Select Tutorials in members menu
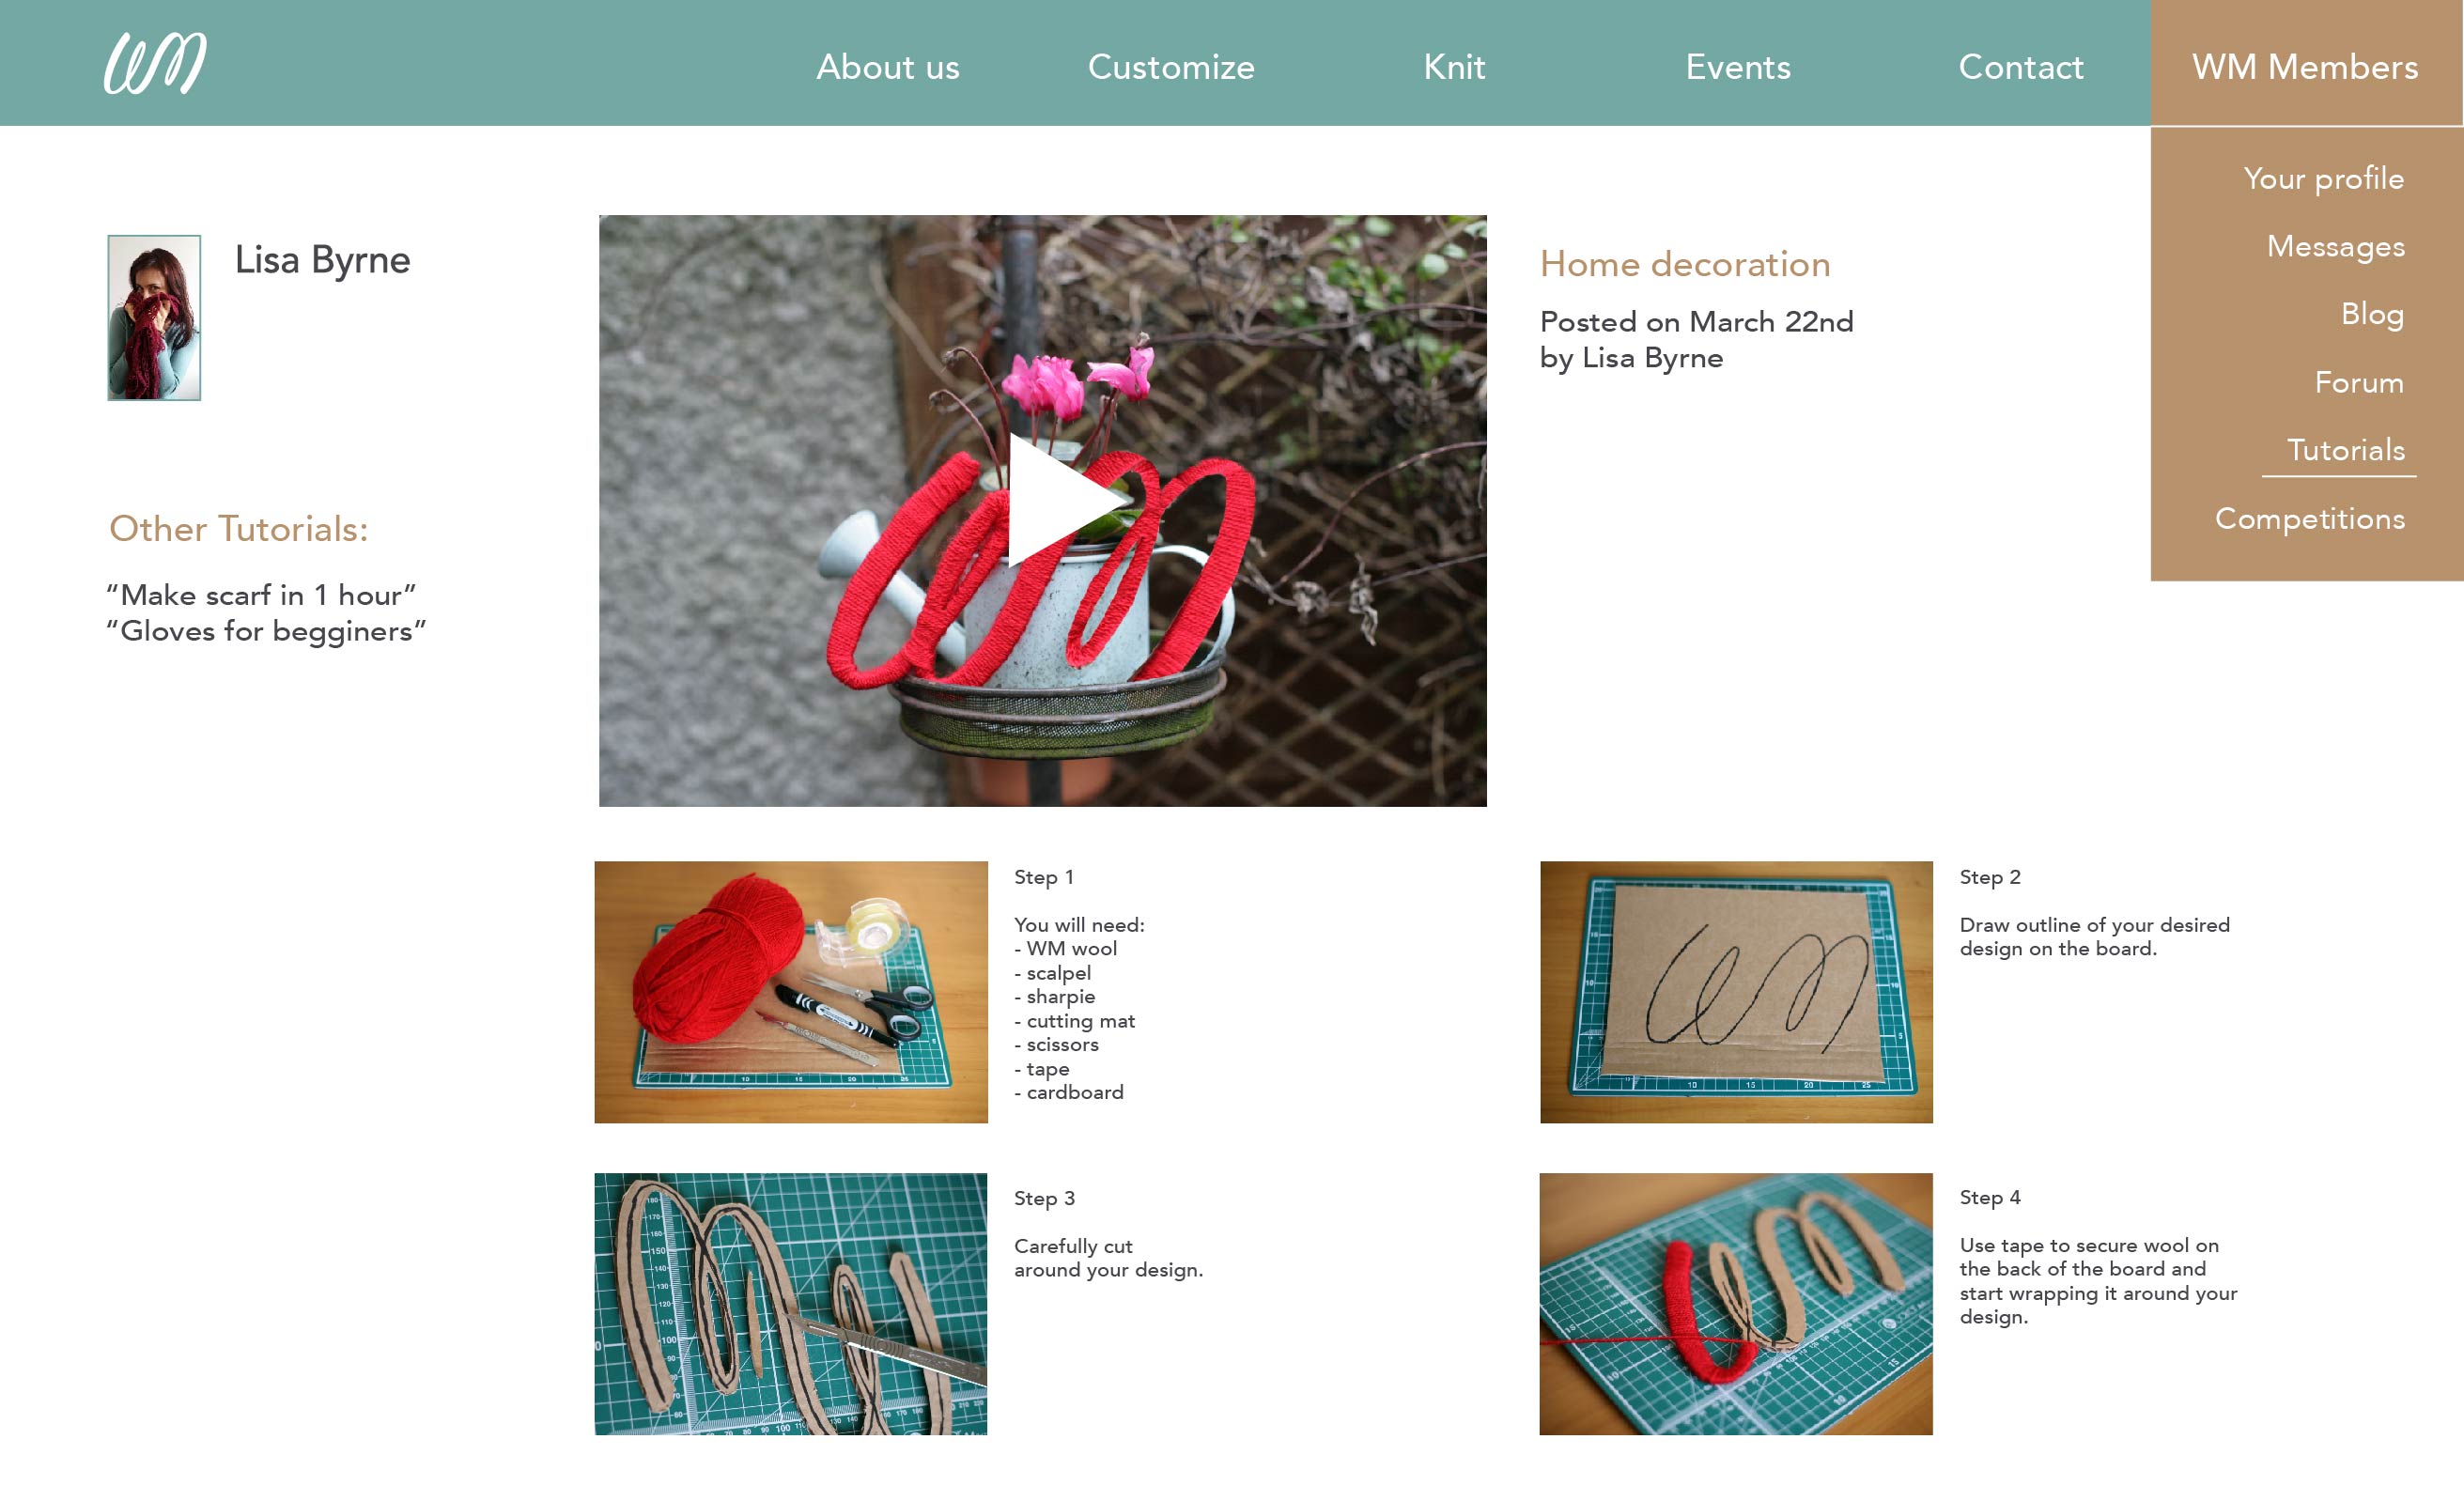Screen dimensions: 2464x1501 (2345, 450)
